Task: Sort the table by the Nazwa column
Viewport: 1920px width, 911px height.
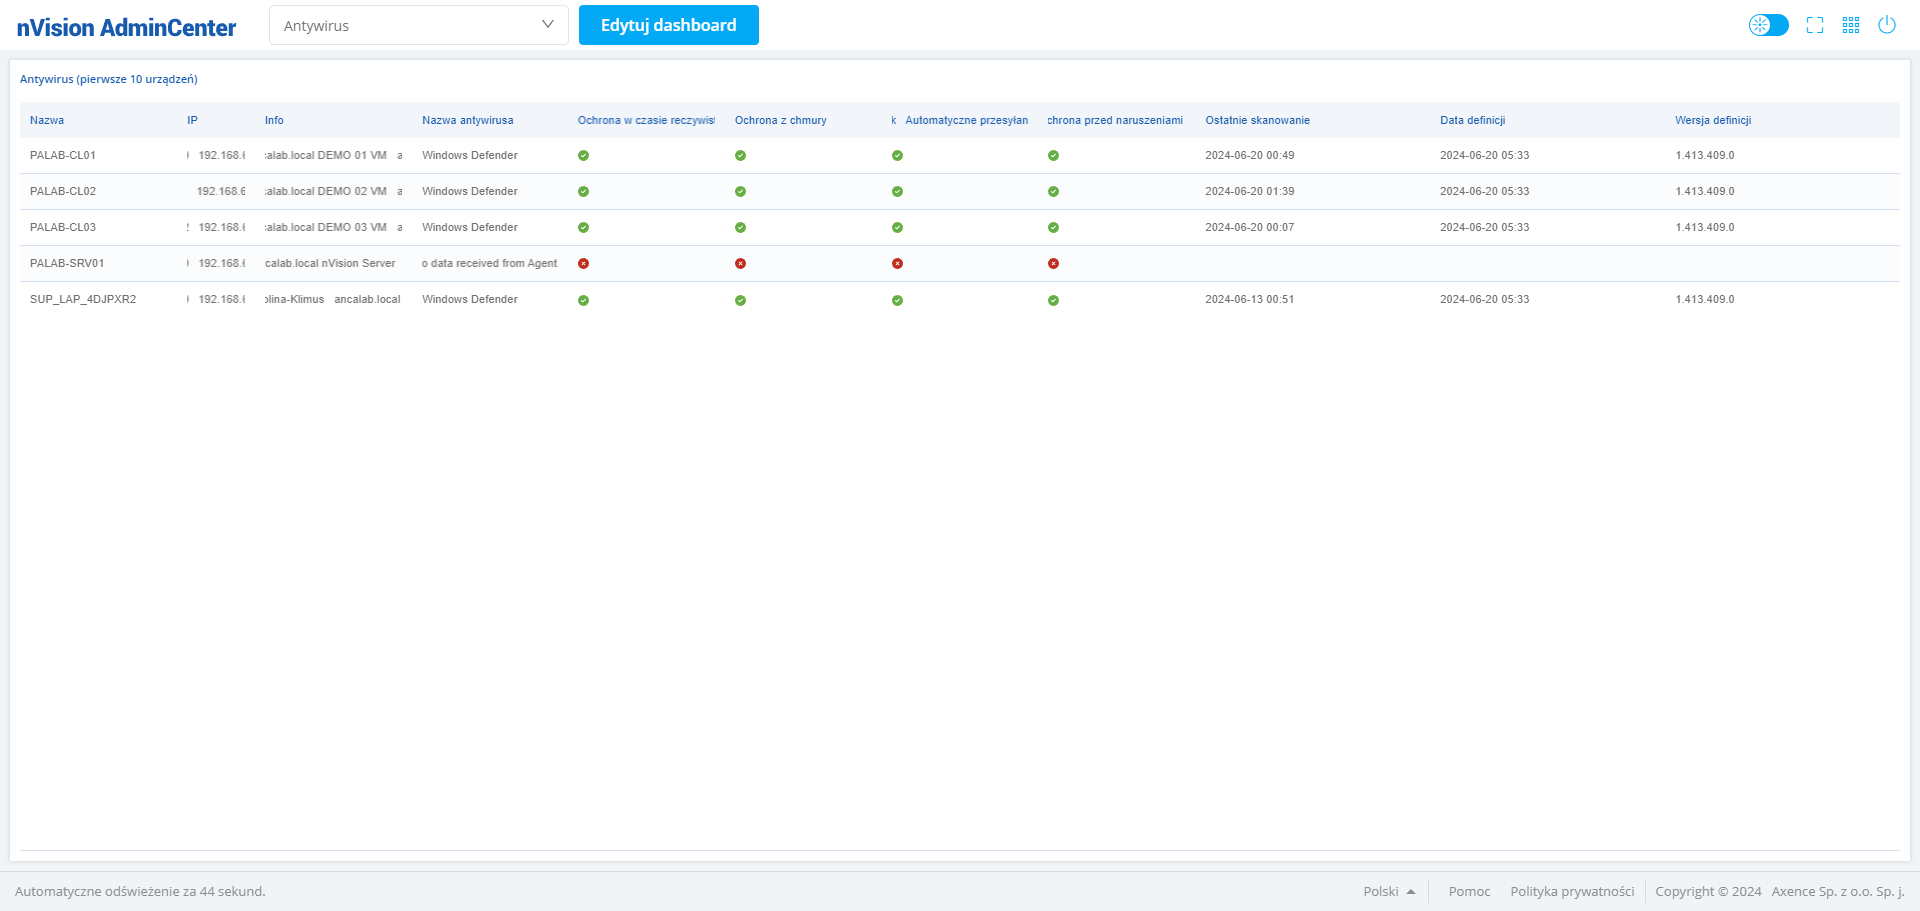Action: click(47, 120)
